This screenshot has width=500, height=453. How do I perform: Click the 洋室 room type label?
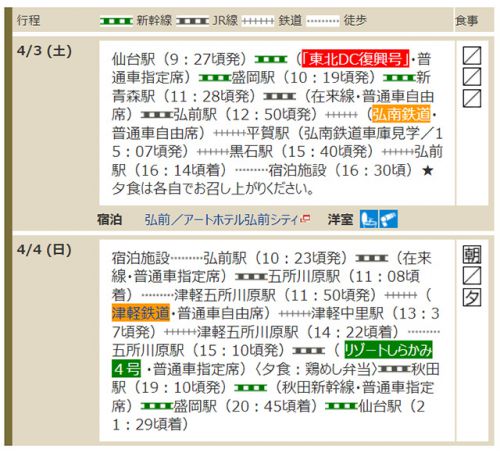point(340,220)
